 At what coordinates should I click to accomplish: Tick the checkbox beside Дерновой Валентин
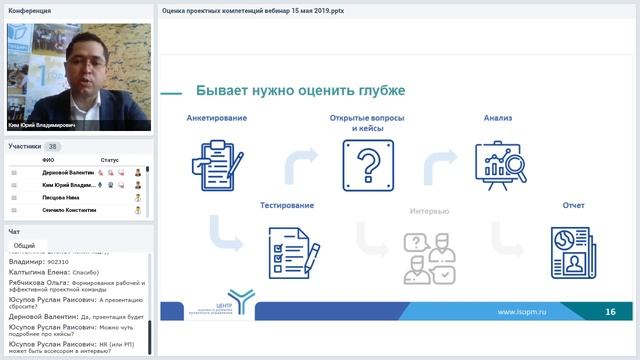click(14, 173)
